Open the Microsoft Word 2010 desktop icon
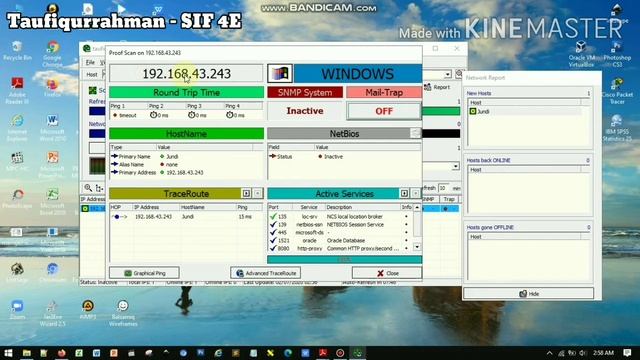The width and height of the screenshot is (640, 360). click(52, 127)
